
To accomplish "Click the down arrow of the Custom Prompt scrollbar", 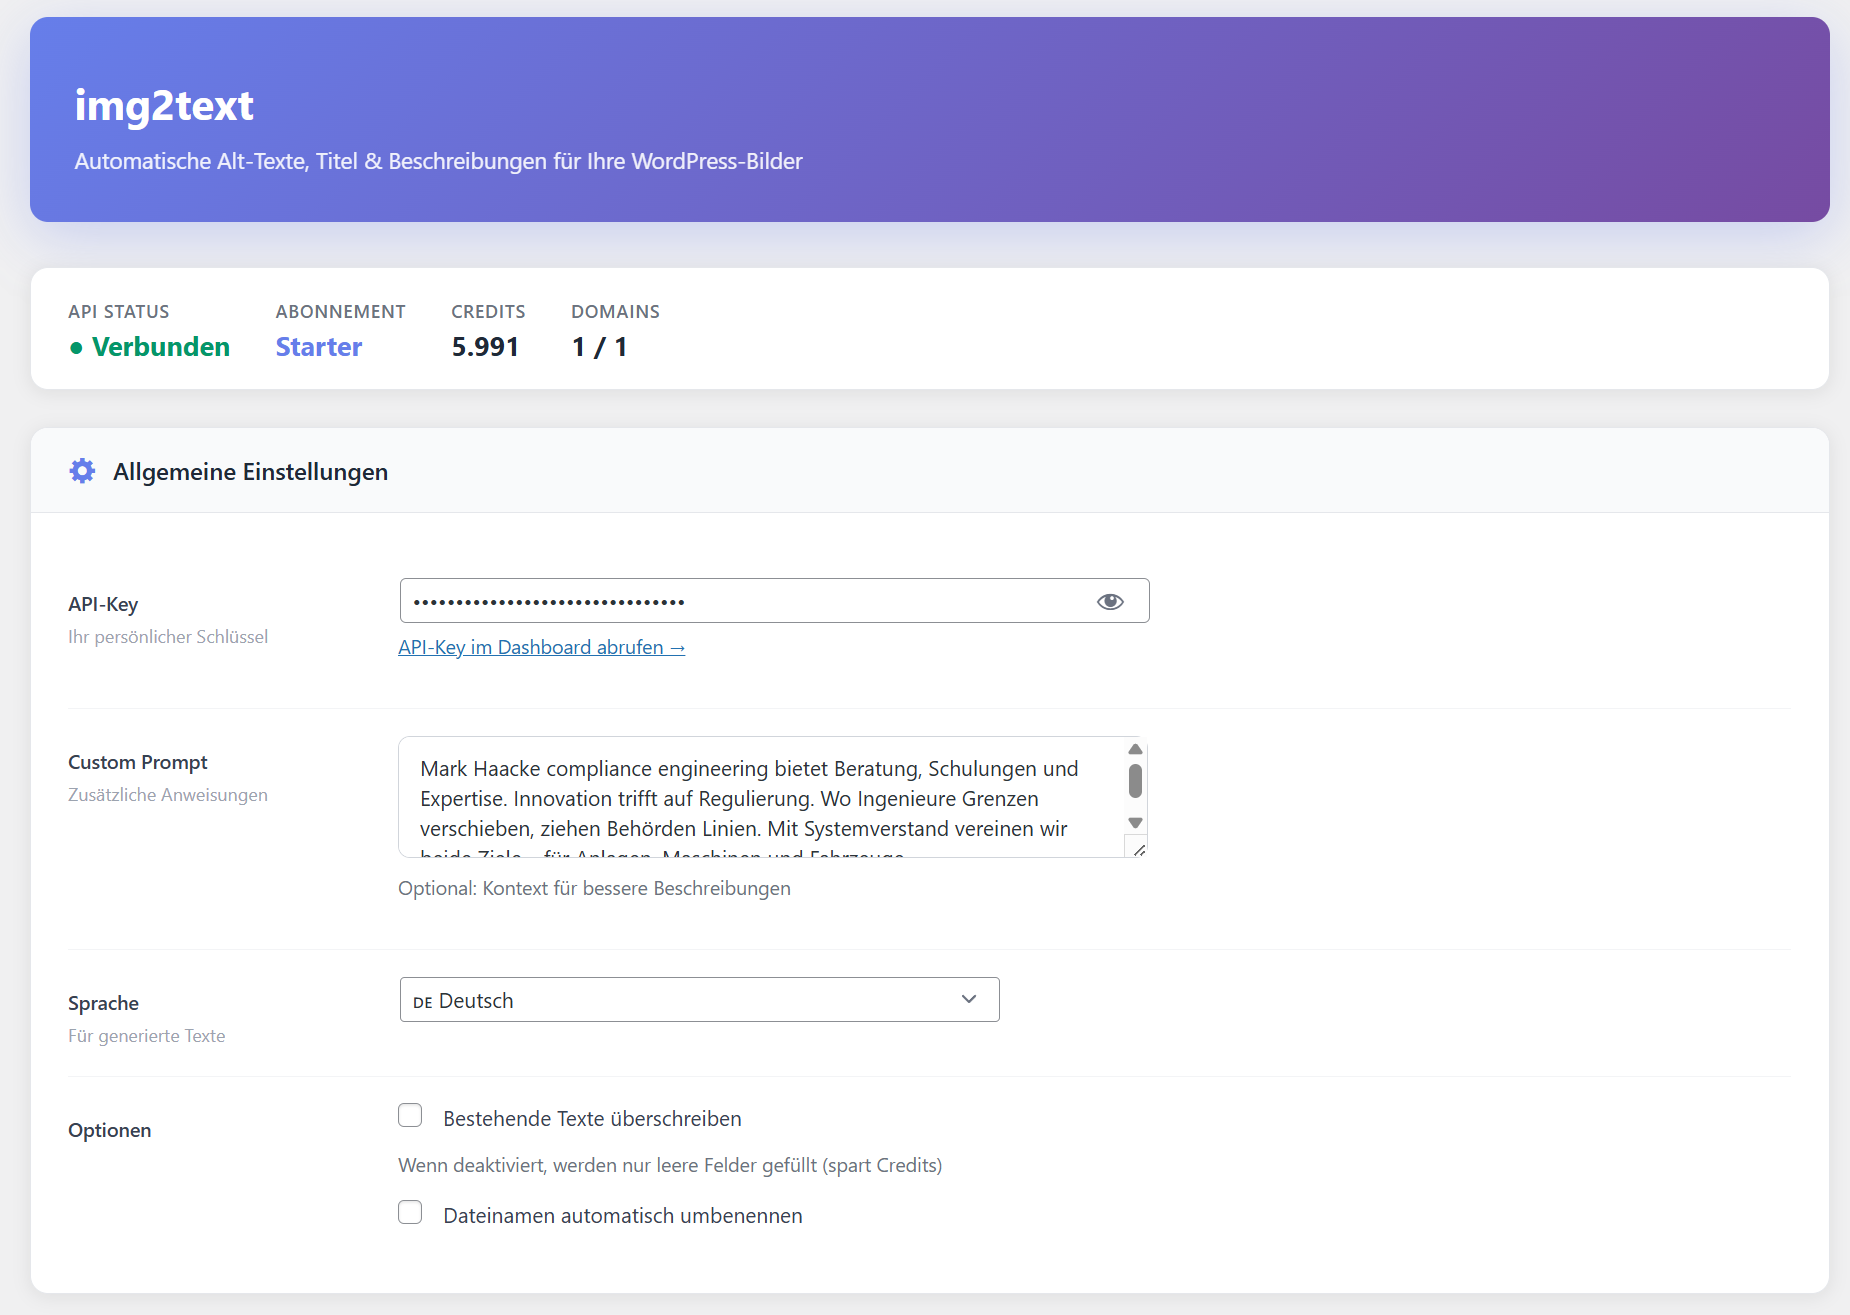I will [x=1135, y=823].
